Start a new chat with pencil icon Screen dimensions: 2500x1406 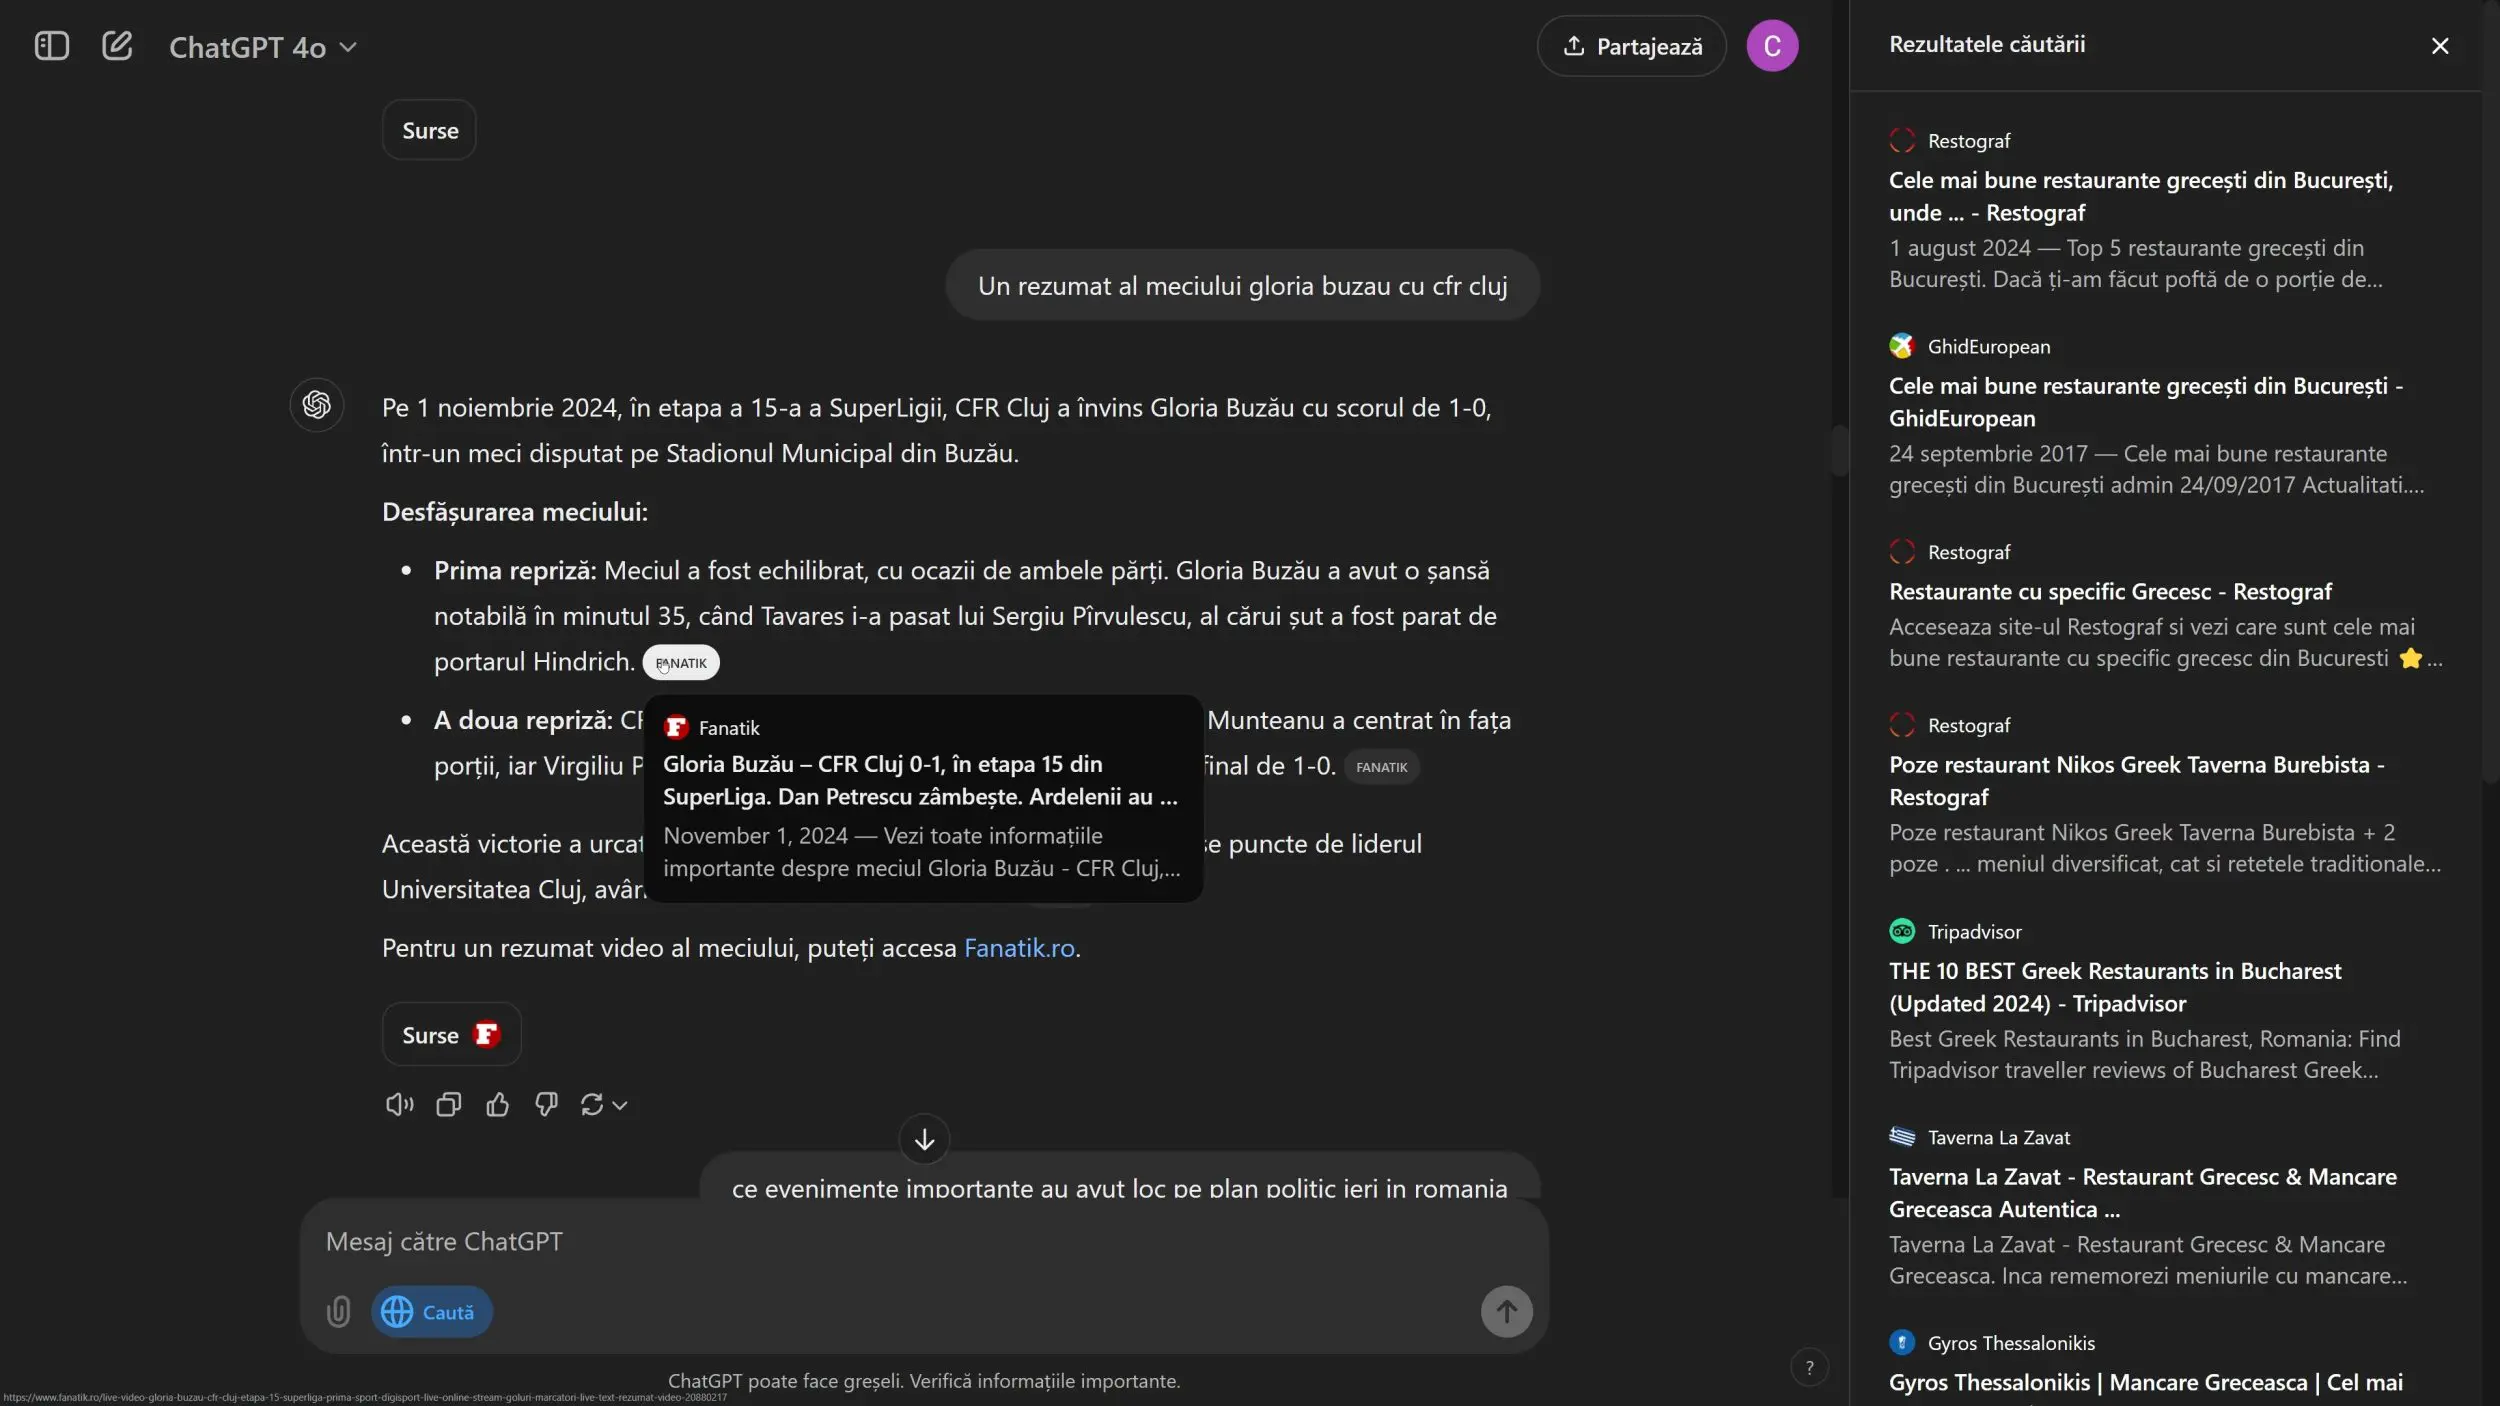pos(117,46)
